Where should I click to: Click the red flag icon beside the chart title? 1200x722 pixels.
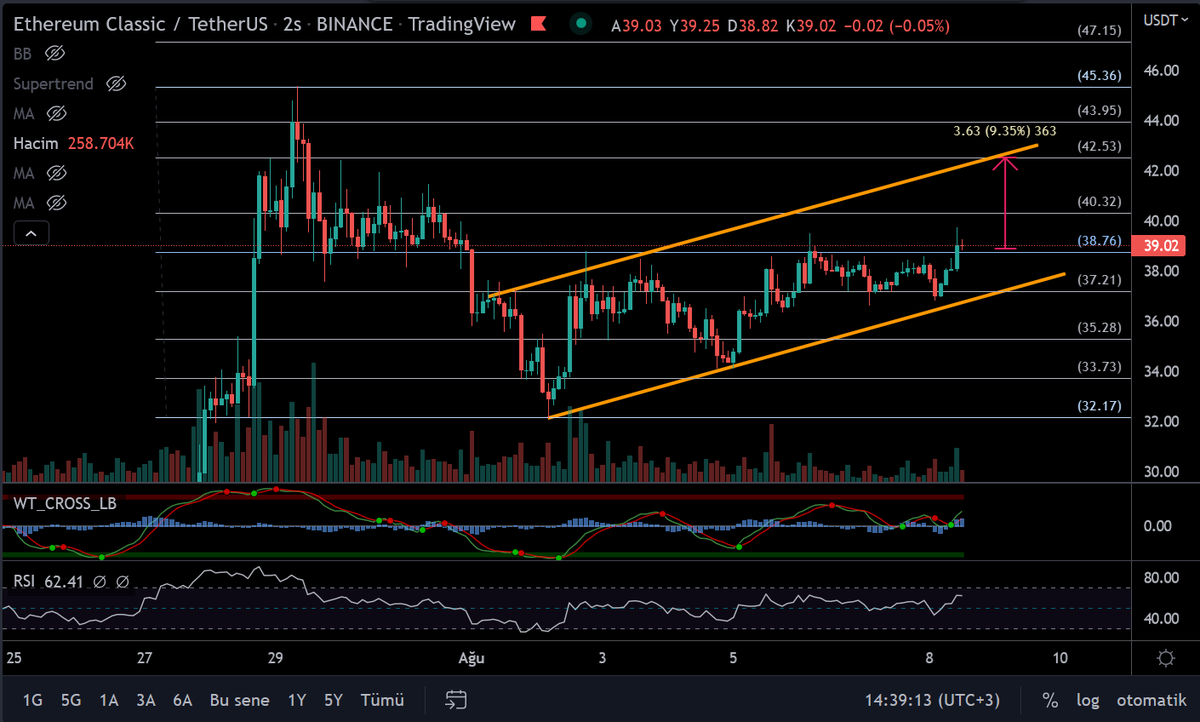[x=538, y=22]
